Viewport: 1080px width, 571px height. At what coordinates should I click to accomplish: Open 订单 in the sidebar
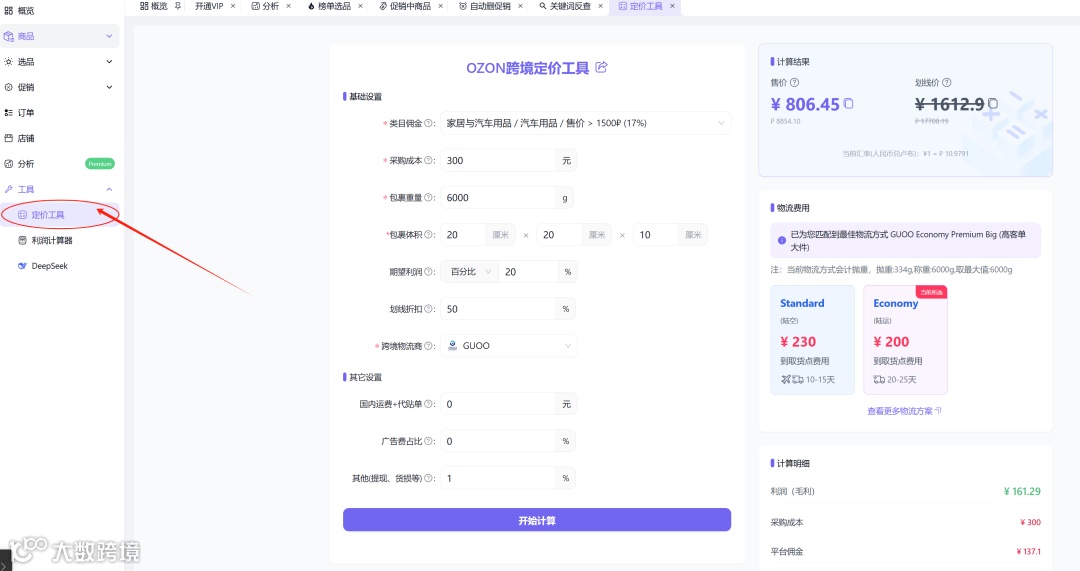59,112
